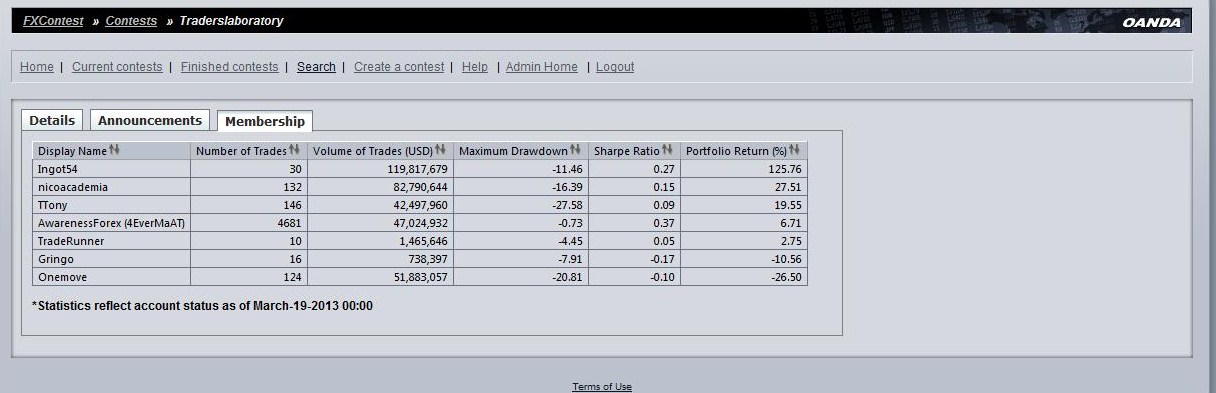The height and width of the screenshot is (393, 1216).
Task: Click volume value 738,397
Action: (x=429, y=259)
